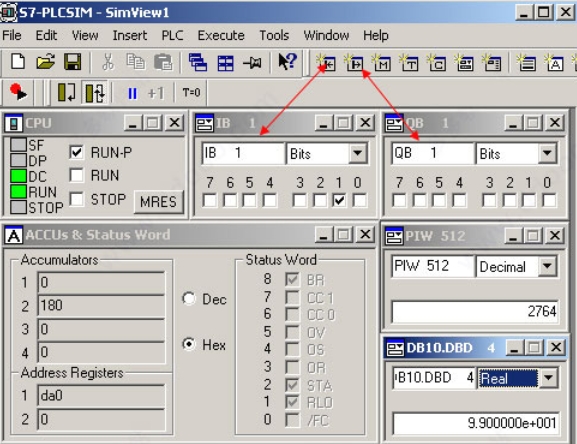Click the MRES memory reset button
The height and width of the screenshot is (444, 577).
point(159,202)
